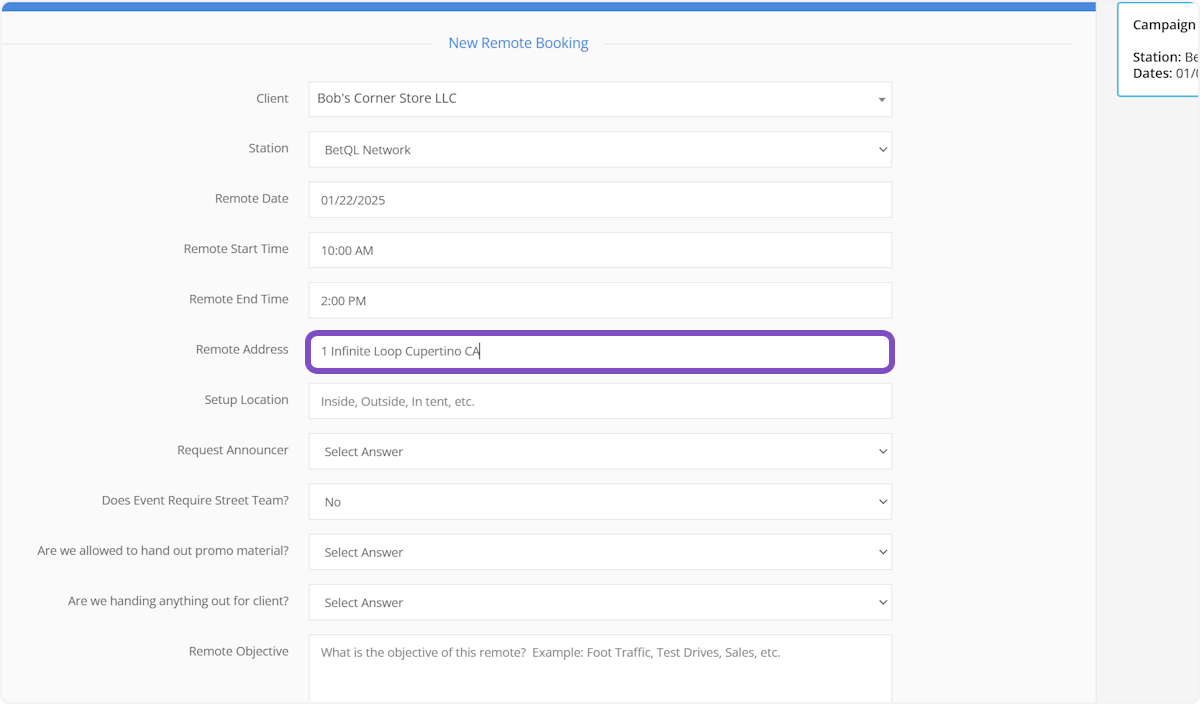Image resolution: width=1200 pixels, height=704 pixels.
Task: Click the Does Event Require Street Team label
Action: (x=195, y=501)
